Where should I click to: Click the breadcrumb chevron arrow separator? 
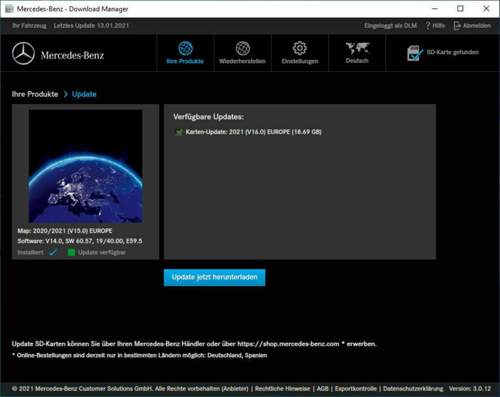pos(65,94)
